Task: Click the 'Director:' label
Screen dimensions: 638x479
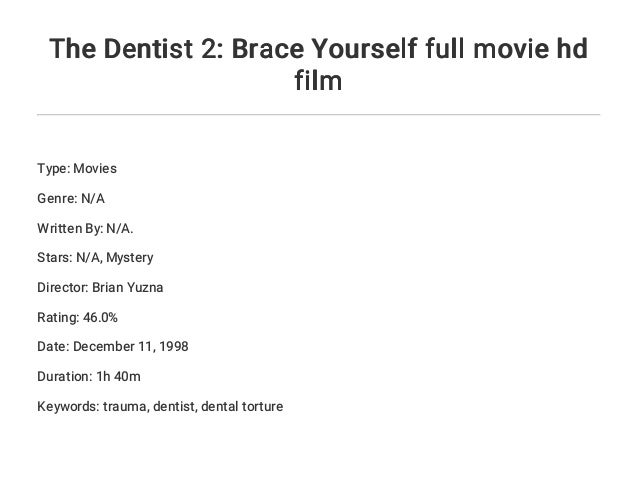Action: coord(63,287)
